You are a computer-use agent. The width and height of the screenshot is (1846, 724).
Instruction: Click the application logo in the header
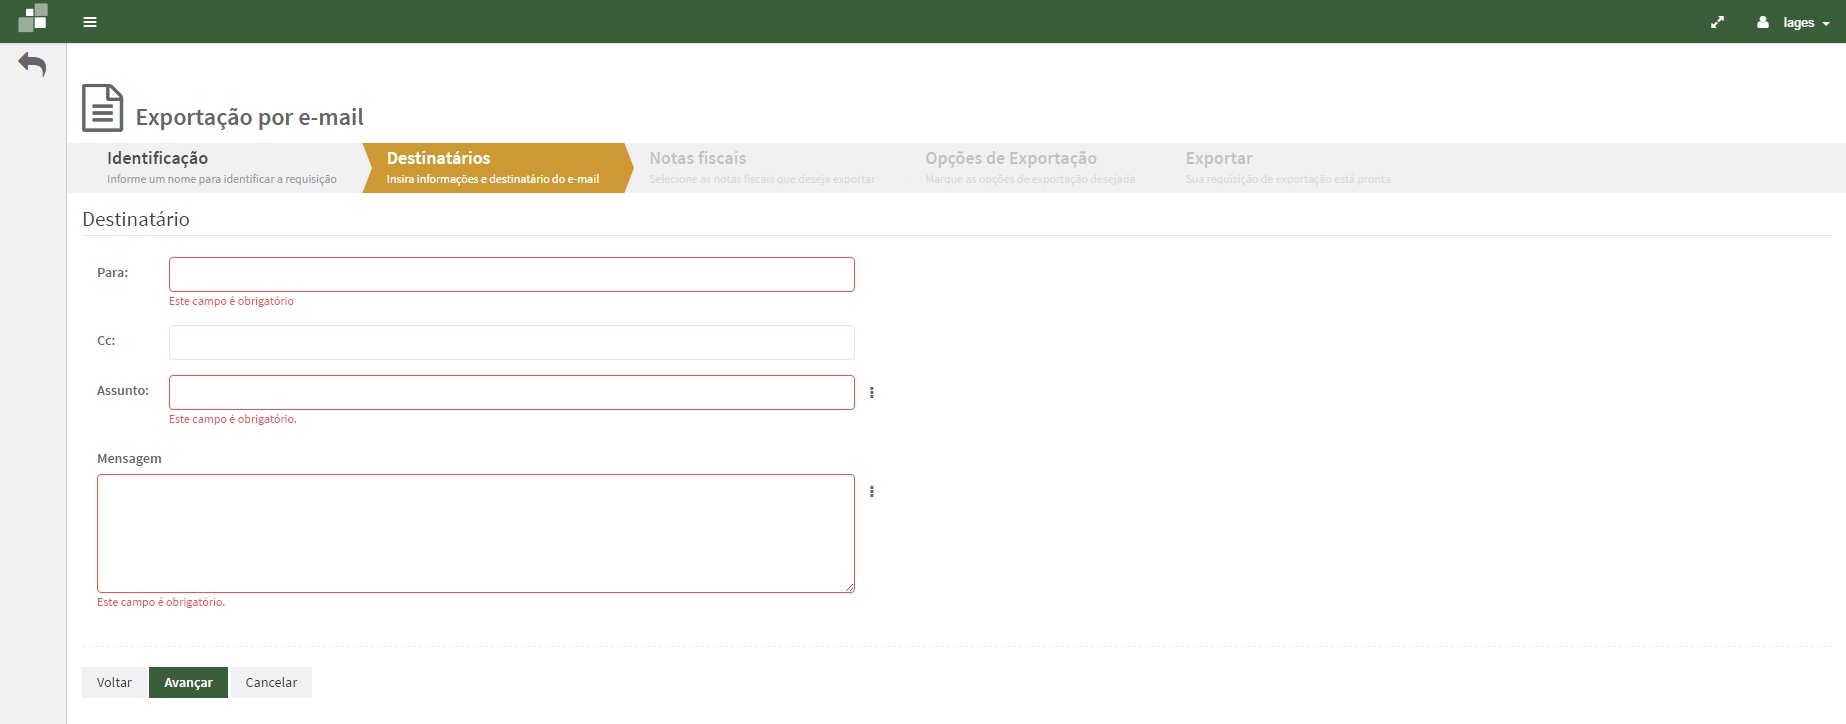pyautogui.click(x=33, y=18)
